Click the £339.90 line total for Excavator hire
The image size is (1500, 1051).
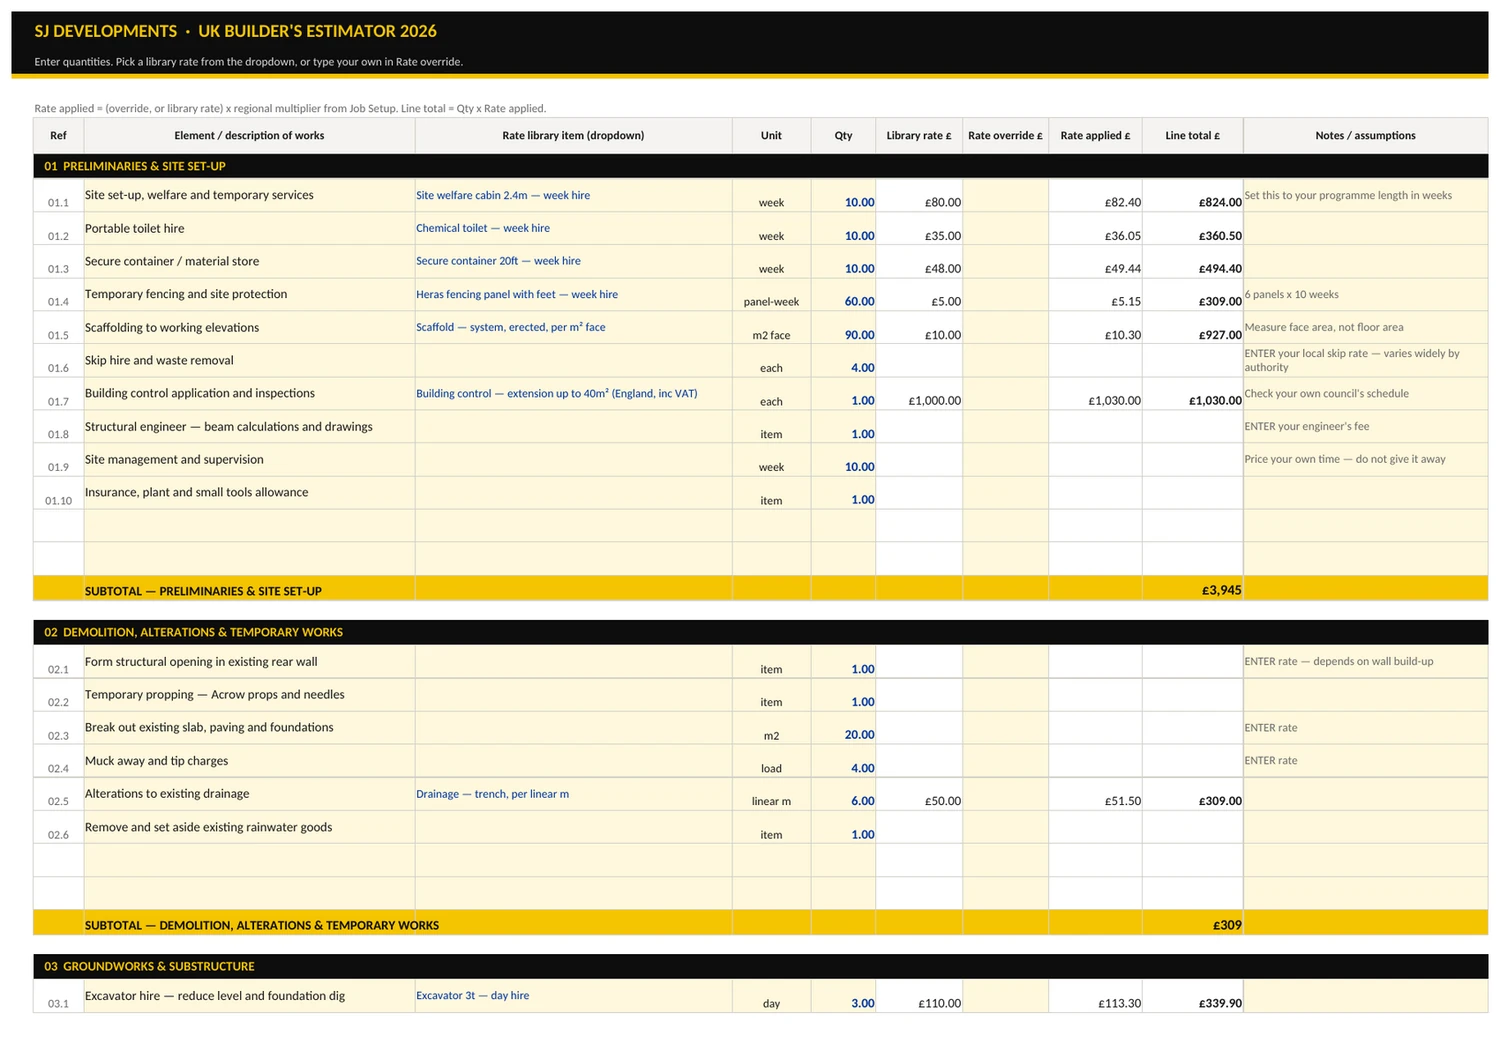pyautogui.click(x=1192, y=996)
